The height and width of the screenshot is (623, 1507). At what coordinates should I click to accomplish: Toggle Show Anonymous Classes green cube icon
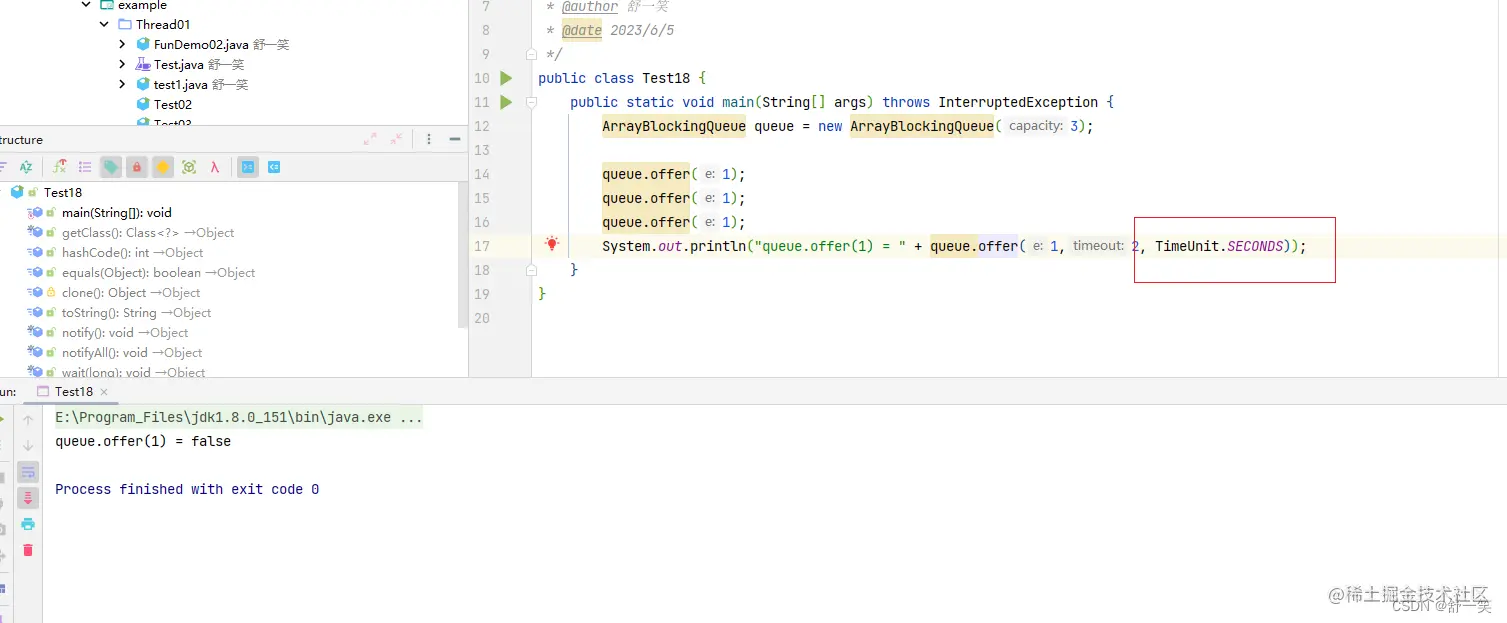coord(189,167)
